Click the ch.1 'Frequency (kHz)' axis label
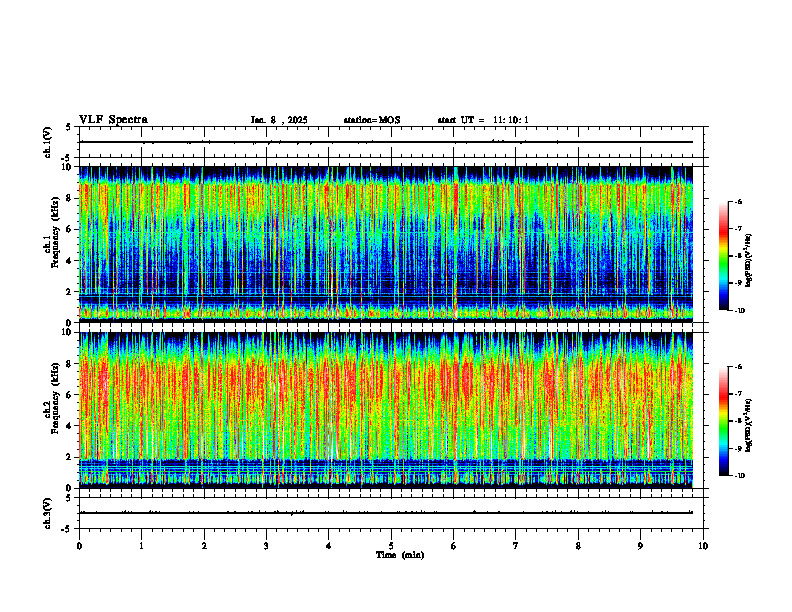This screenshot has width=792, height=612. point(55,230)
